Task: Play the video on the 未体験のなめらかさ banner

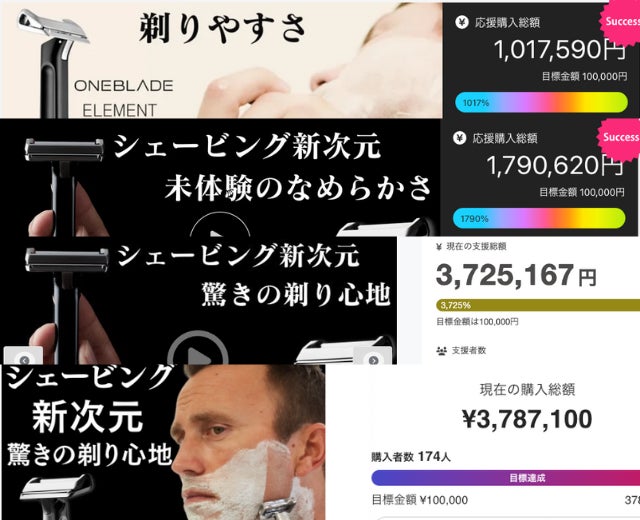Action: click(x=220, y=225)
